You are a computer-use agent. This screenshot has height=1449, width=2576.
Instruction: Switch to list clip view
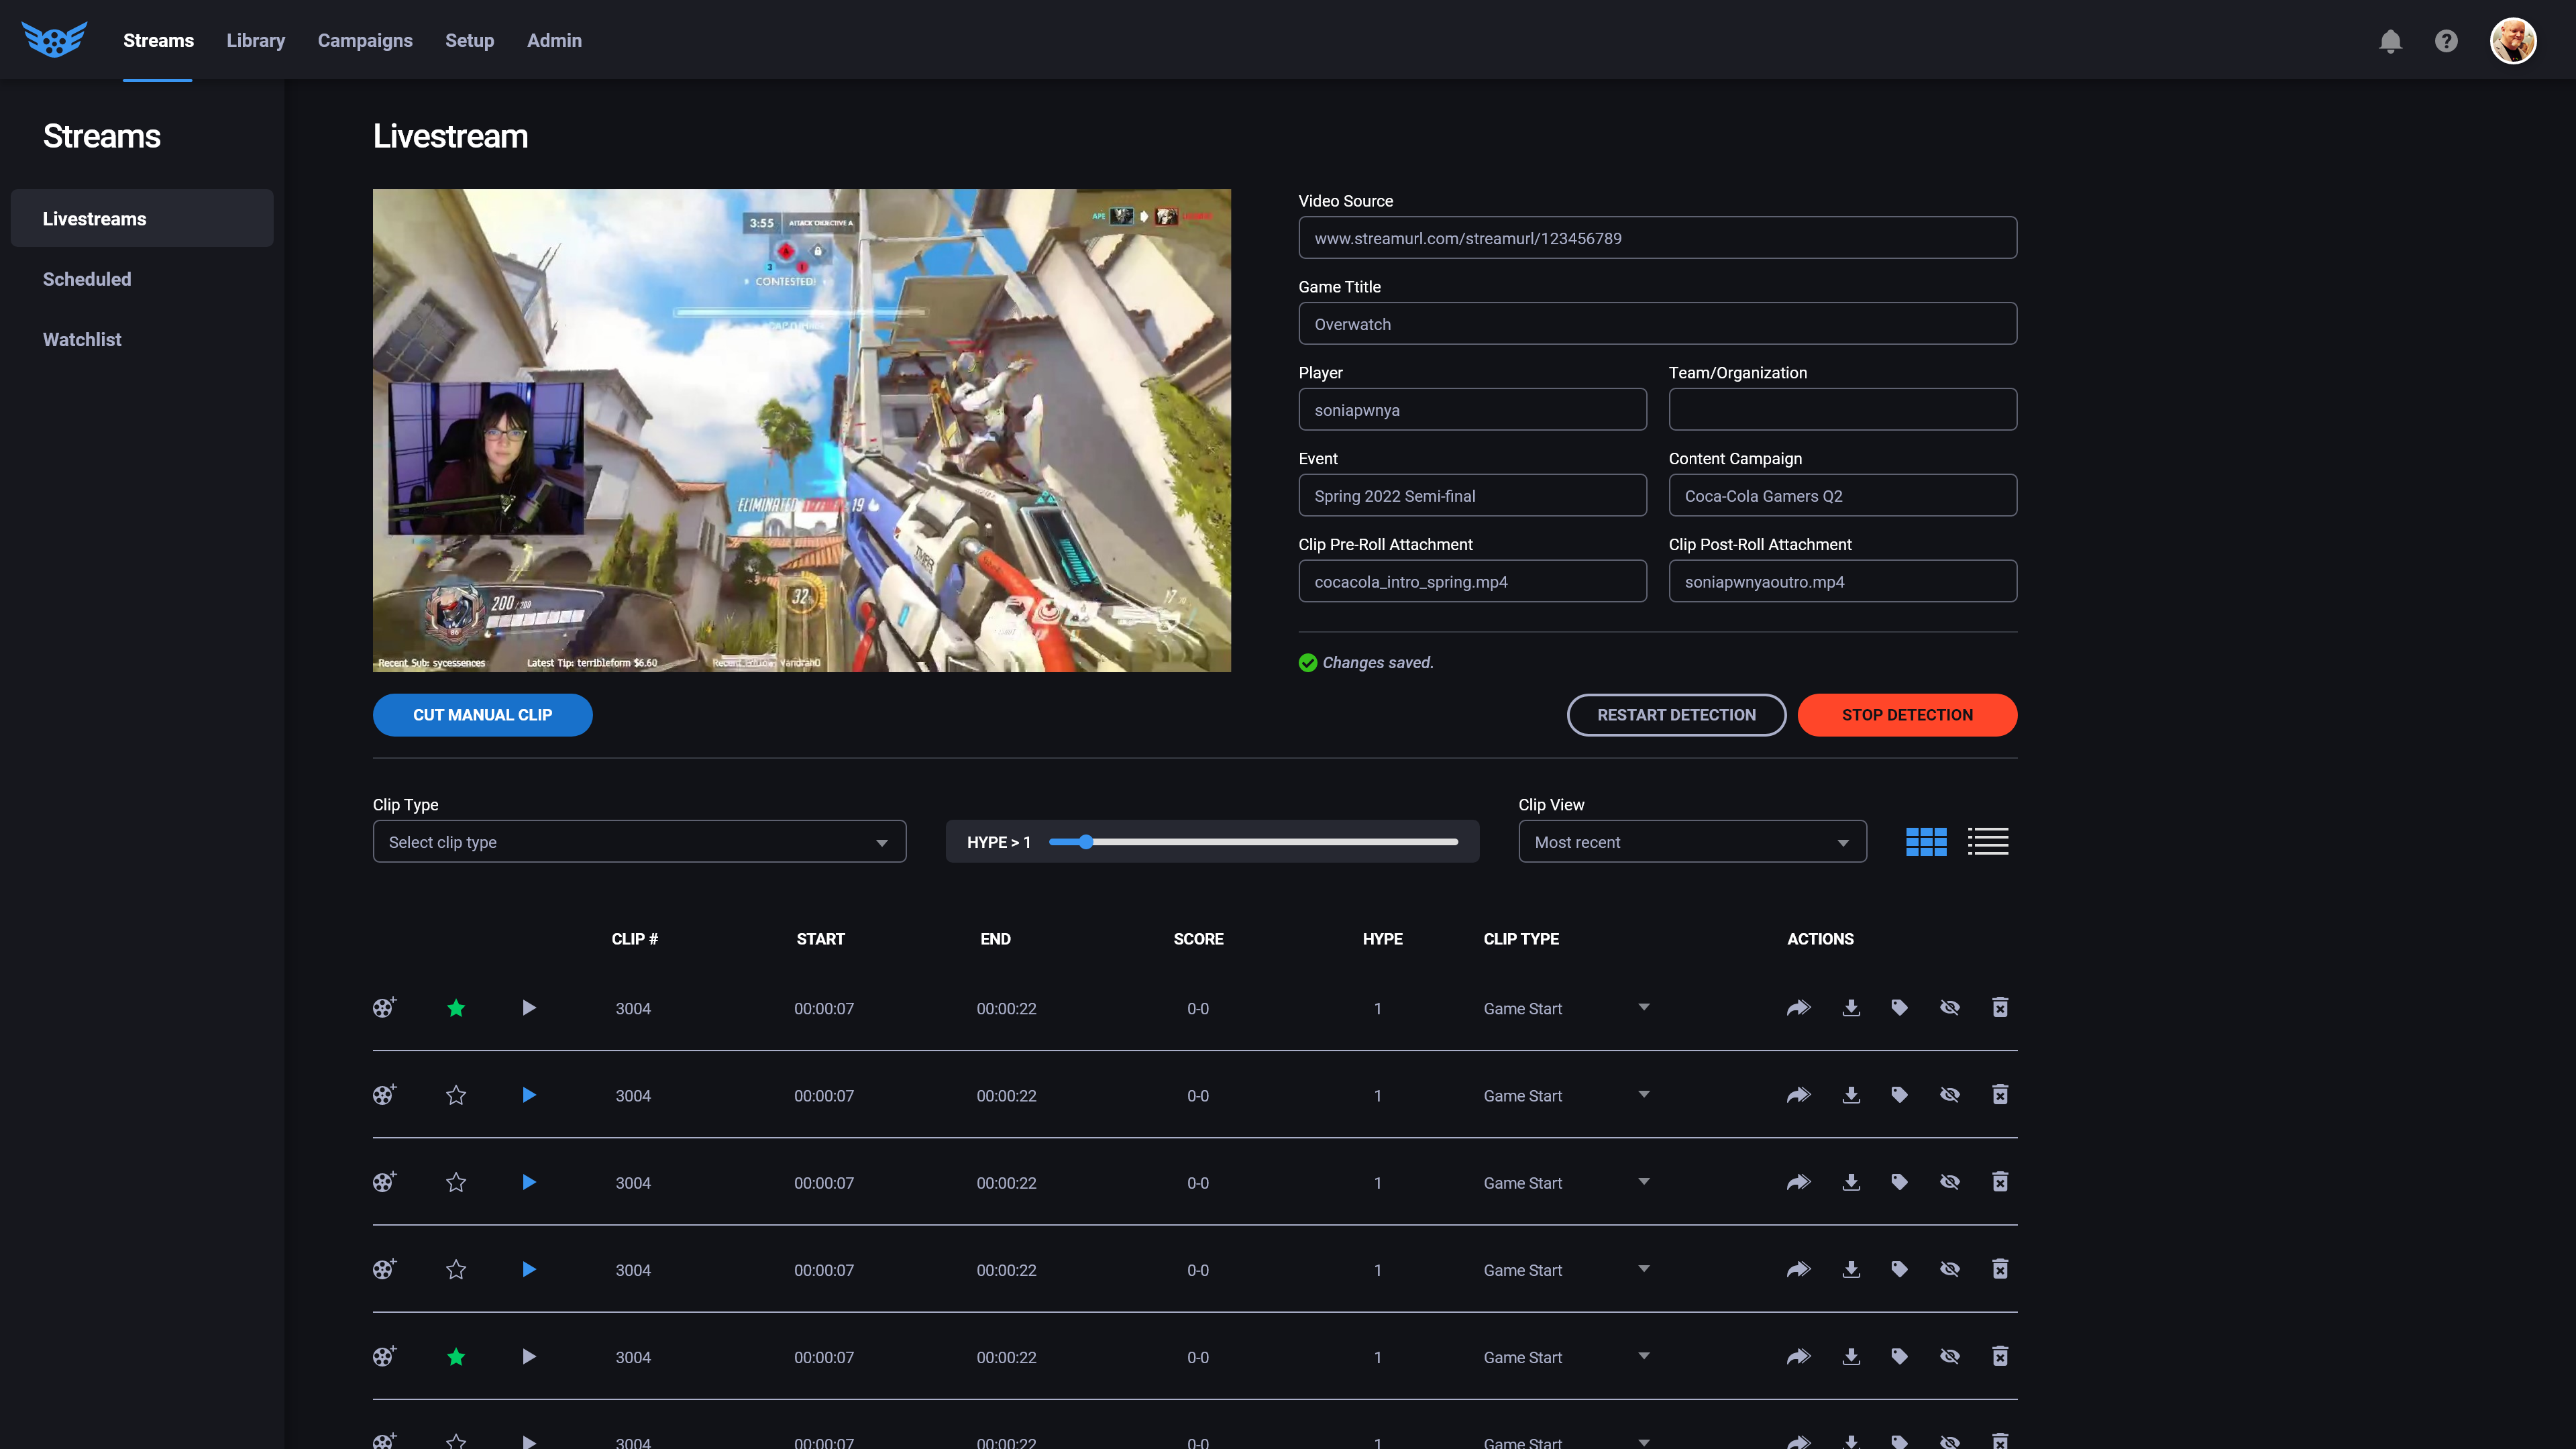coord(1988,842)
